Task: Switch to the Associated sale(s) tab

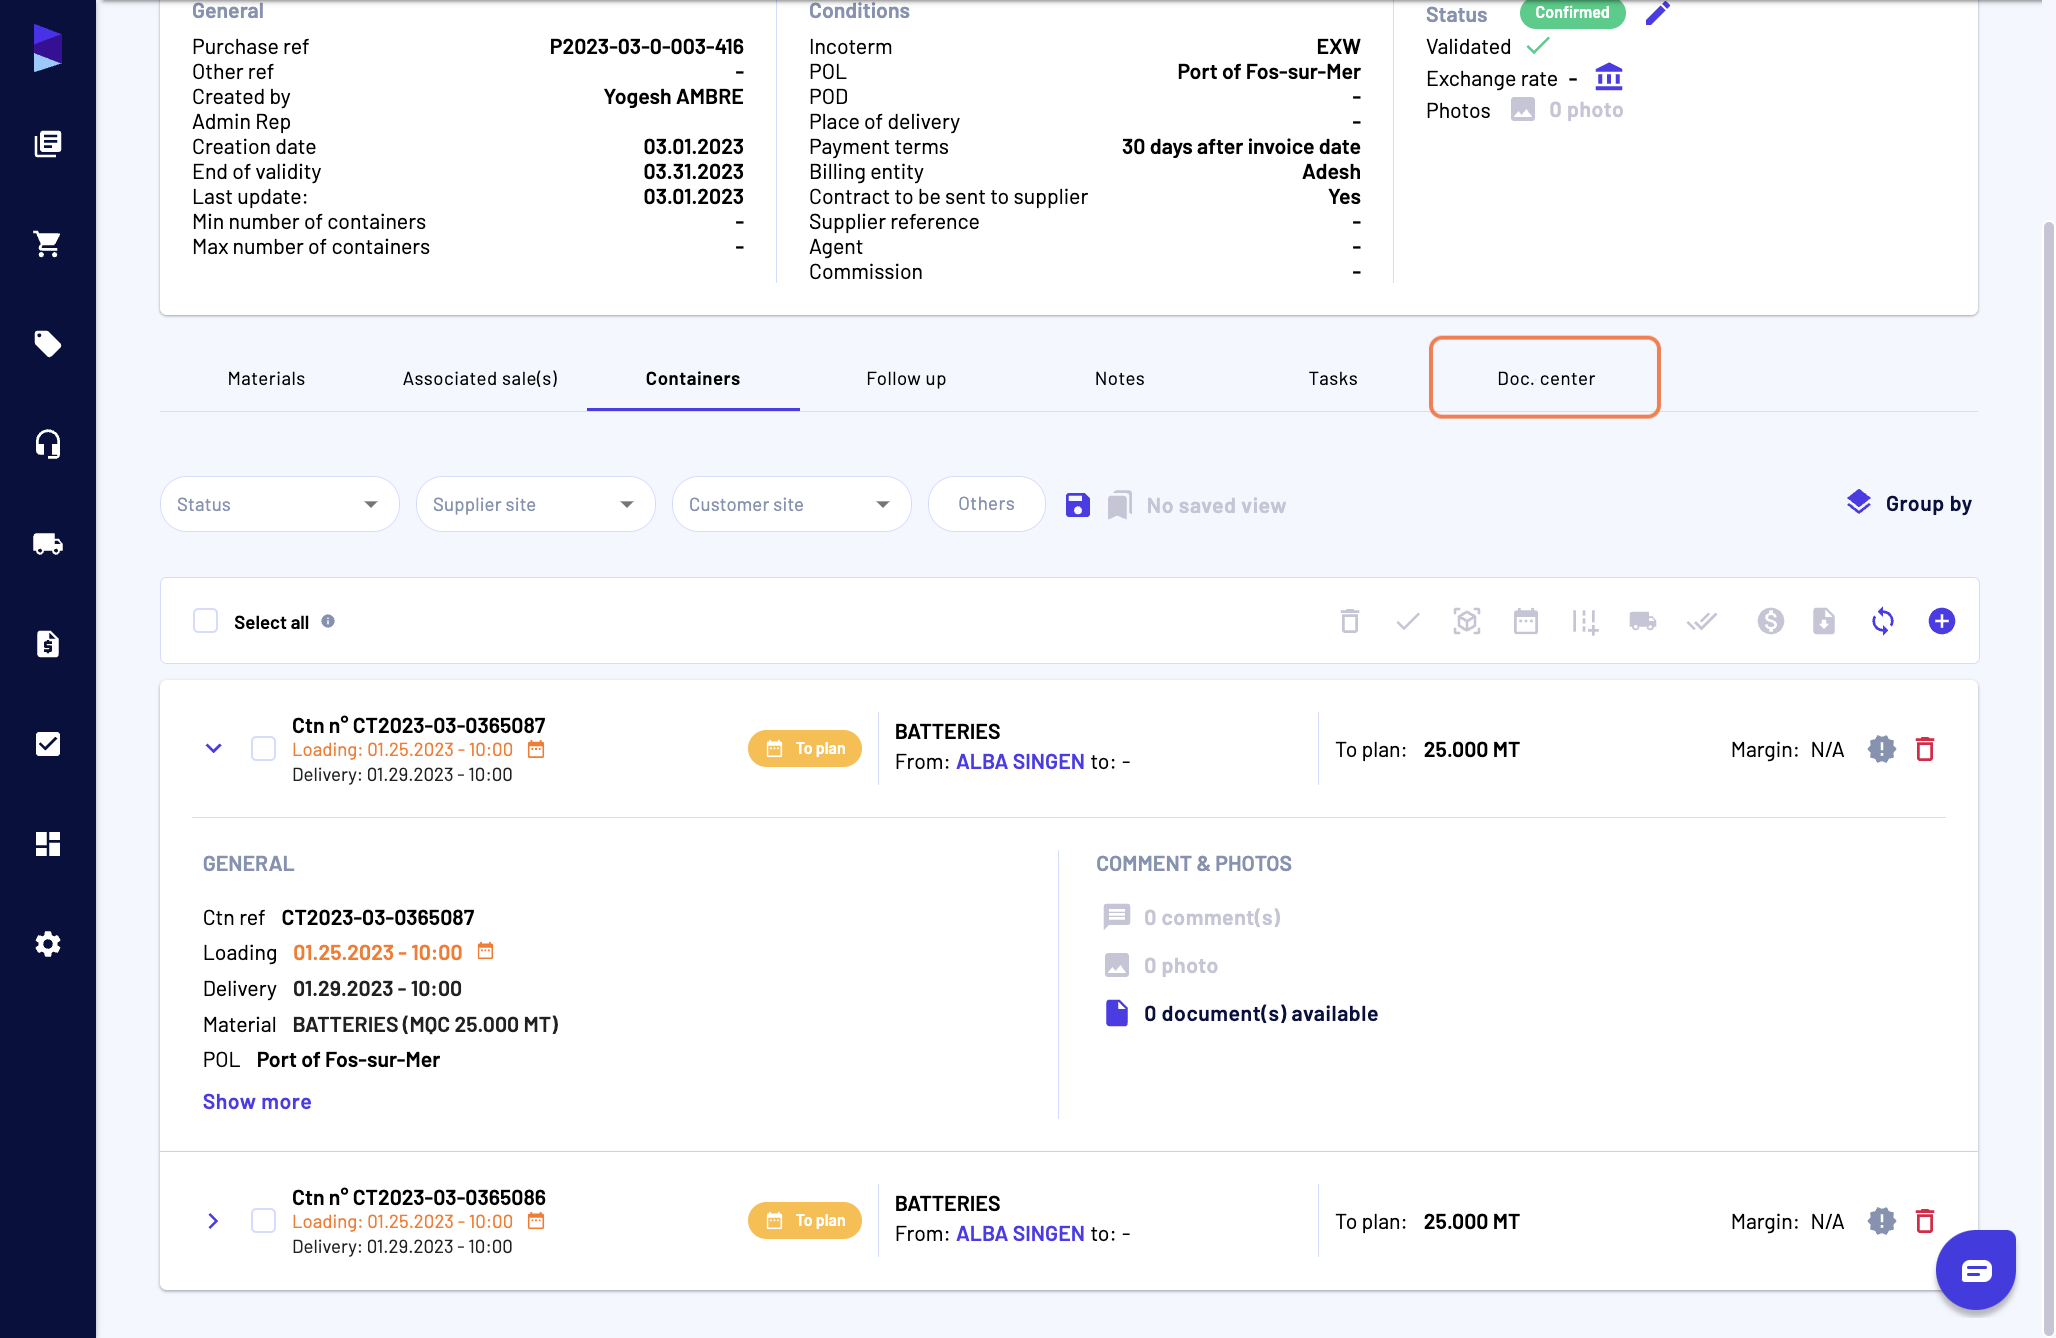Action: [x=480, y=378]
